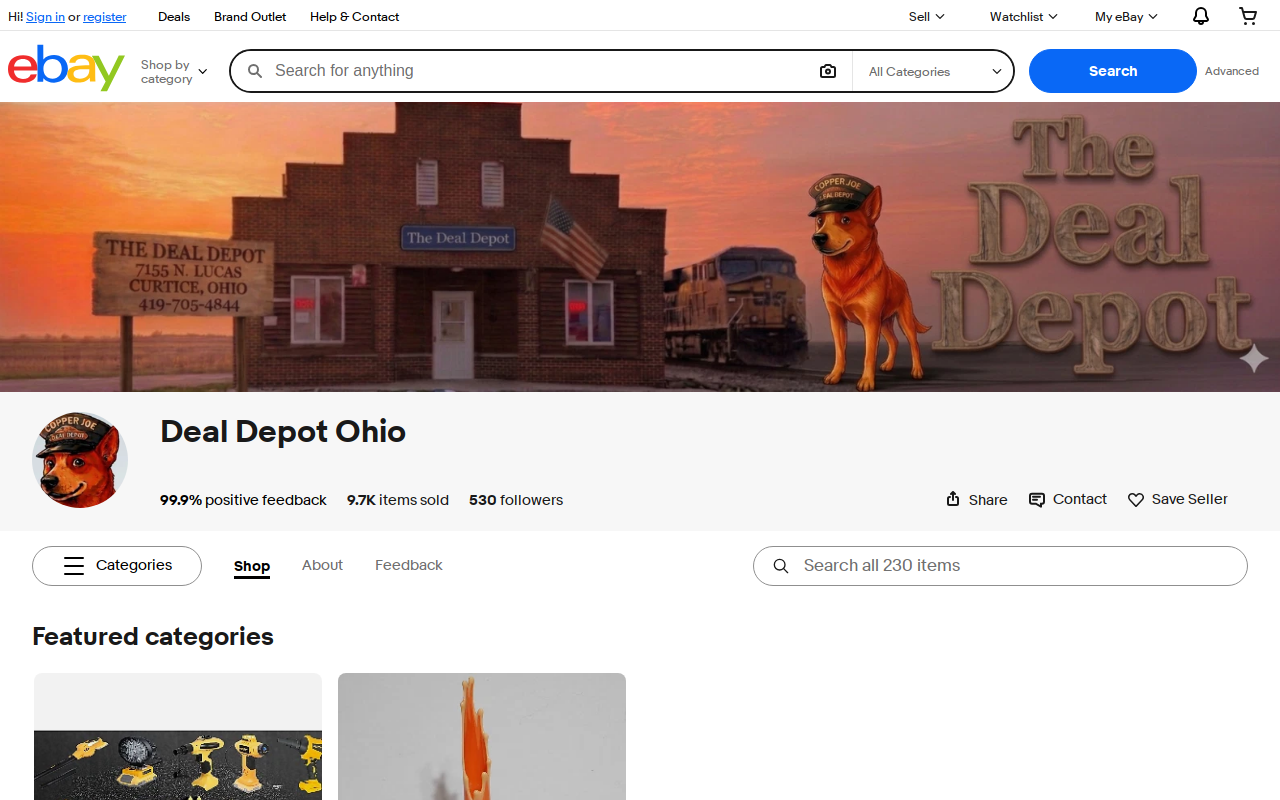The image size is (1280, 800).
Task: Click the 530 followers text
Action: [516, 500]
